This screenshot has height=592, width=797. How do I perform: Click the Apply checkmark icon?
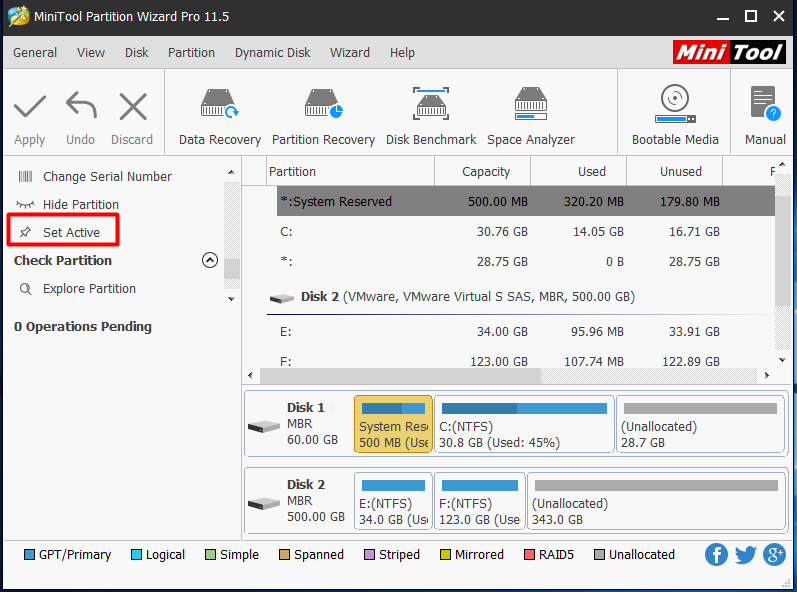[x=29, y=107]
